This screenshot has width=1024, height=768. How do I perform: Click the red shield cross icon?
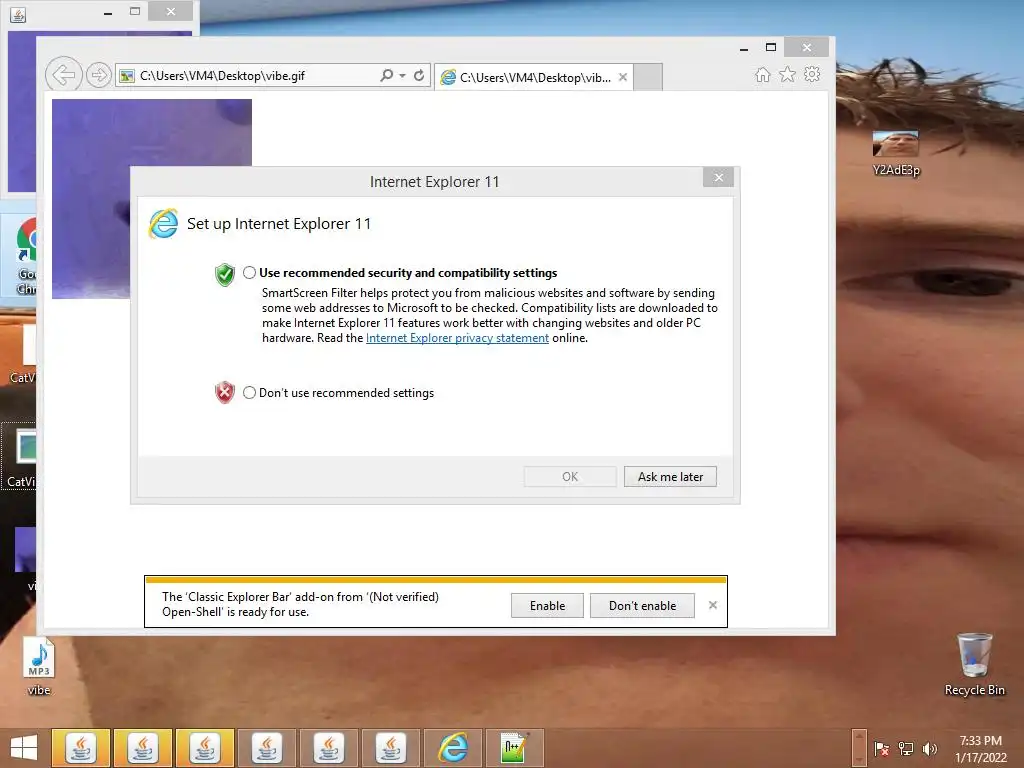pyautogui.click(x=225, y=392)
